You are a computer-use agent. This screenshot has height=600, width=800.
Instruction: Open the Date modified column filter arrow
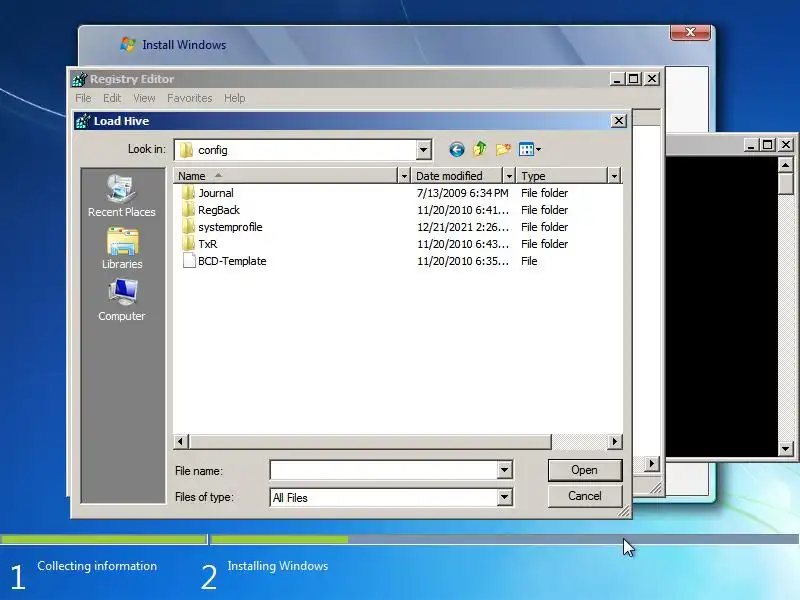[x=509, y=176]
